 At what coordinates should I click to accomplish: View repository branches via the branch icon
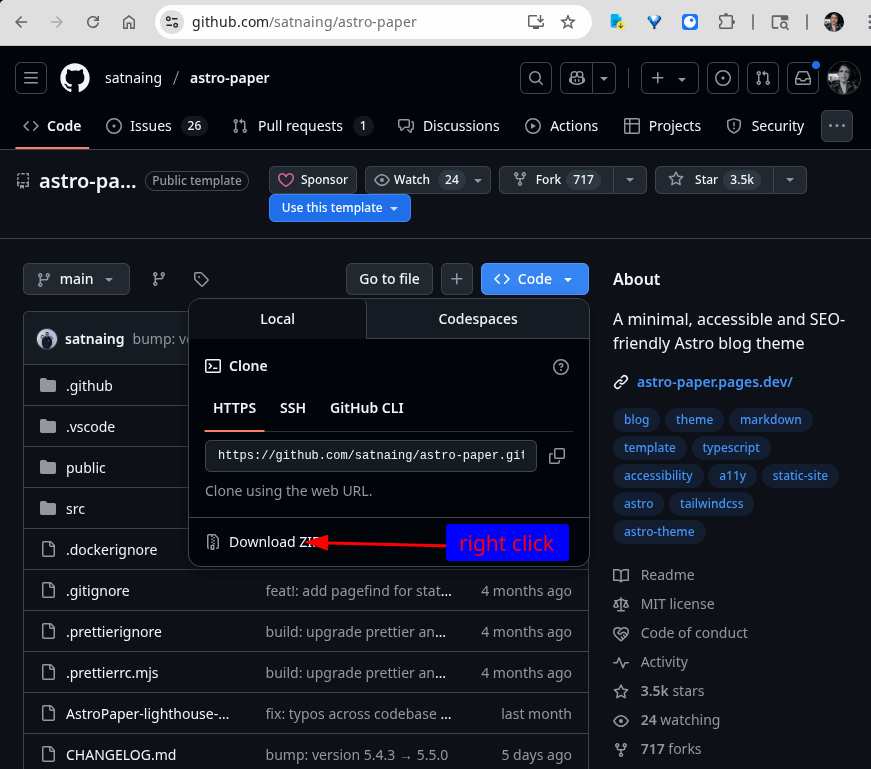point(158,279)
